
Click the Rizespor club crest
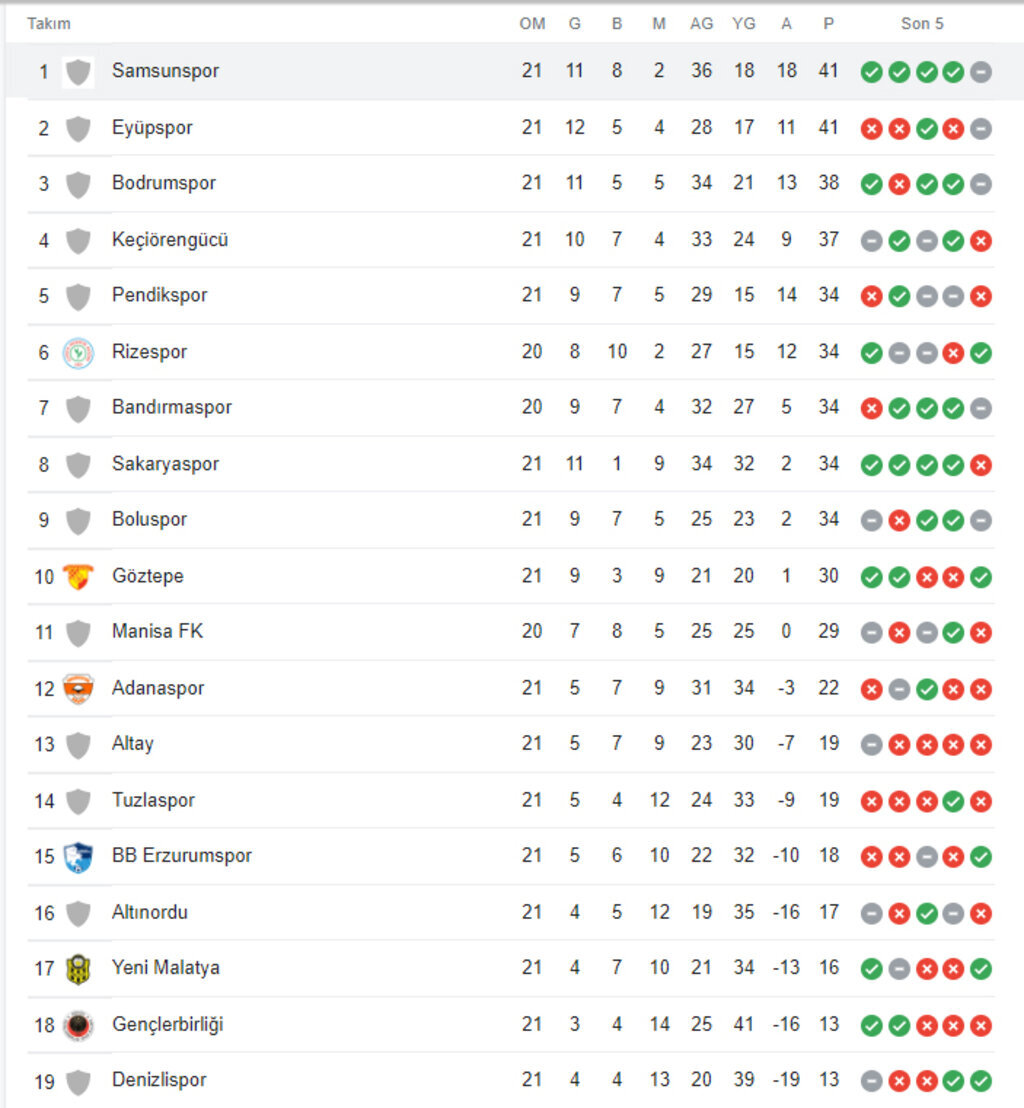tap(78, 352)
